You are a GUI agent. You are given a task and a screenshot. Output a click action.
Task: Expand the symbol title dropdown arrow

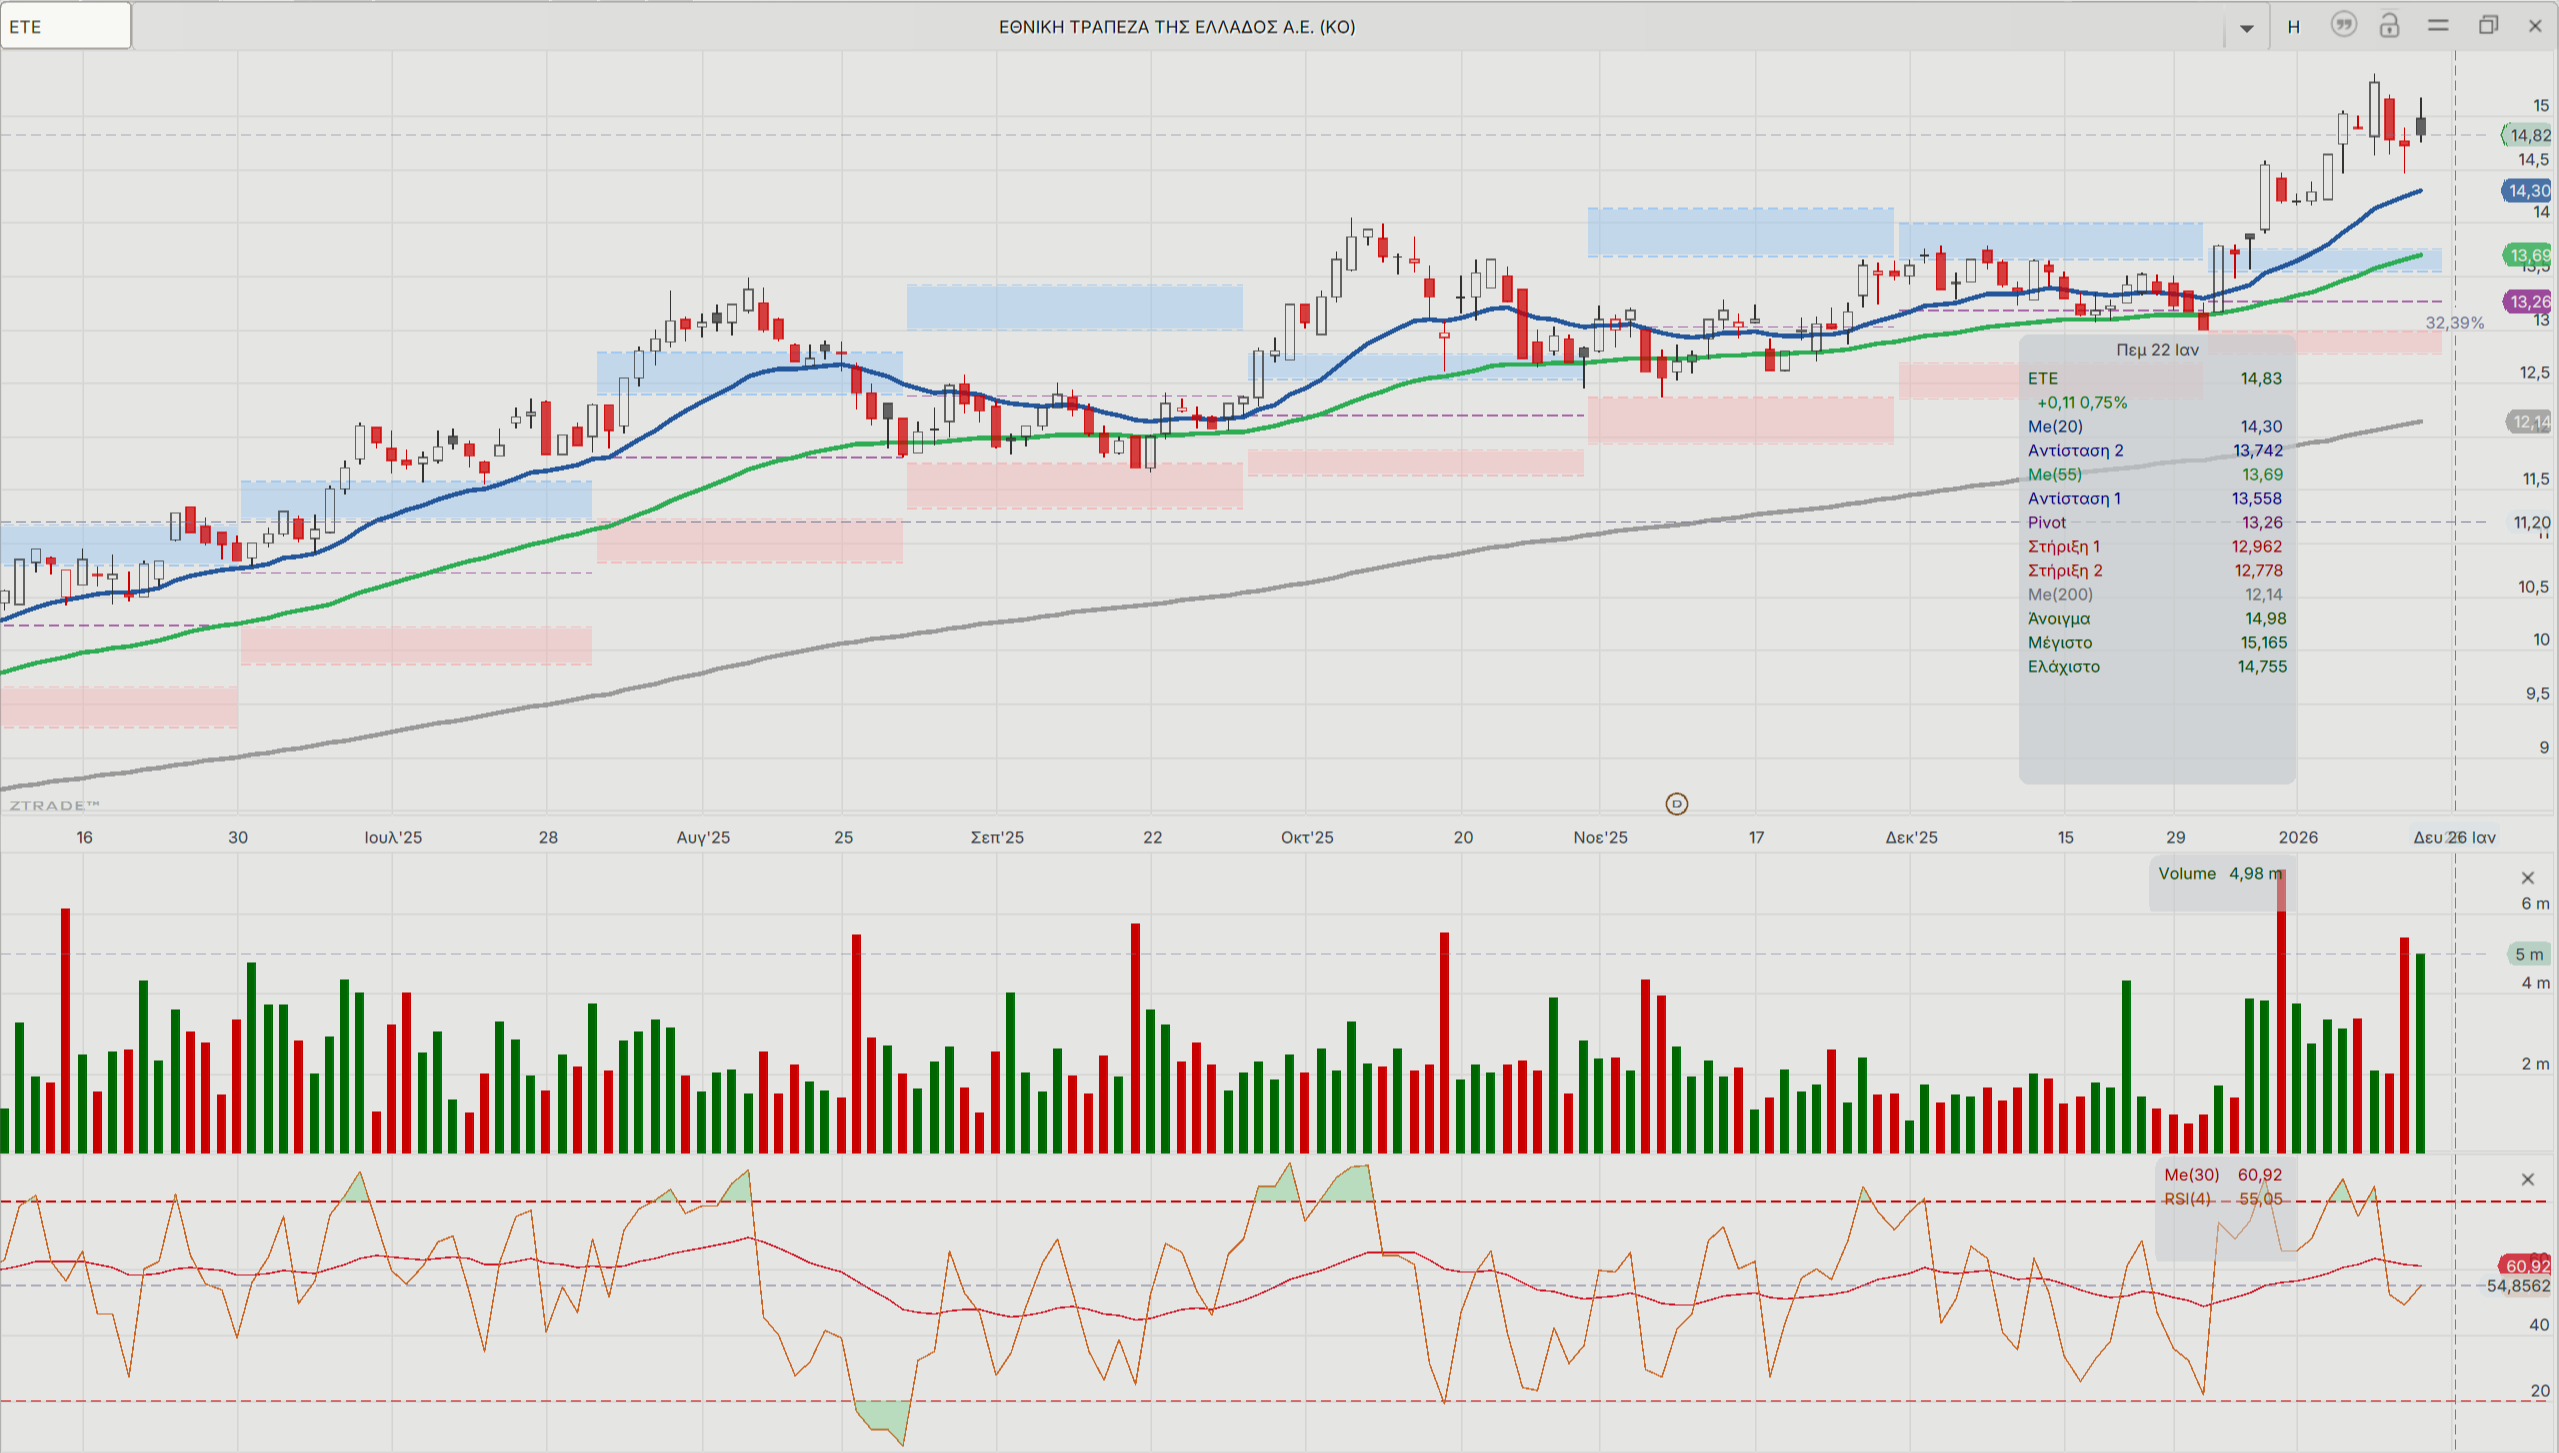[x=2246, y=28]
